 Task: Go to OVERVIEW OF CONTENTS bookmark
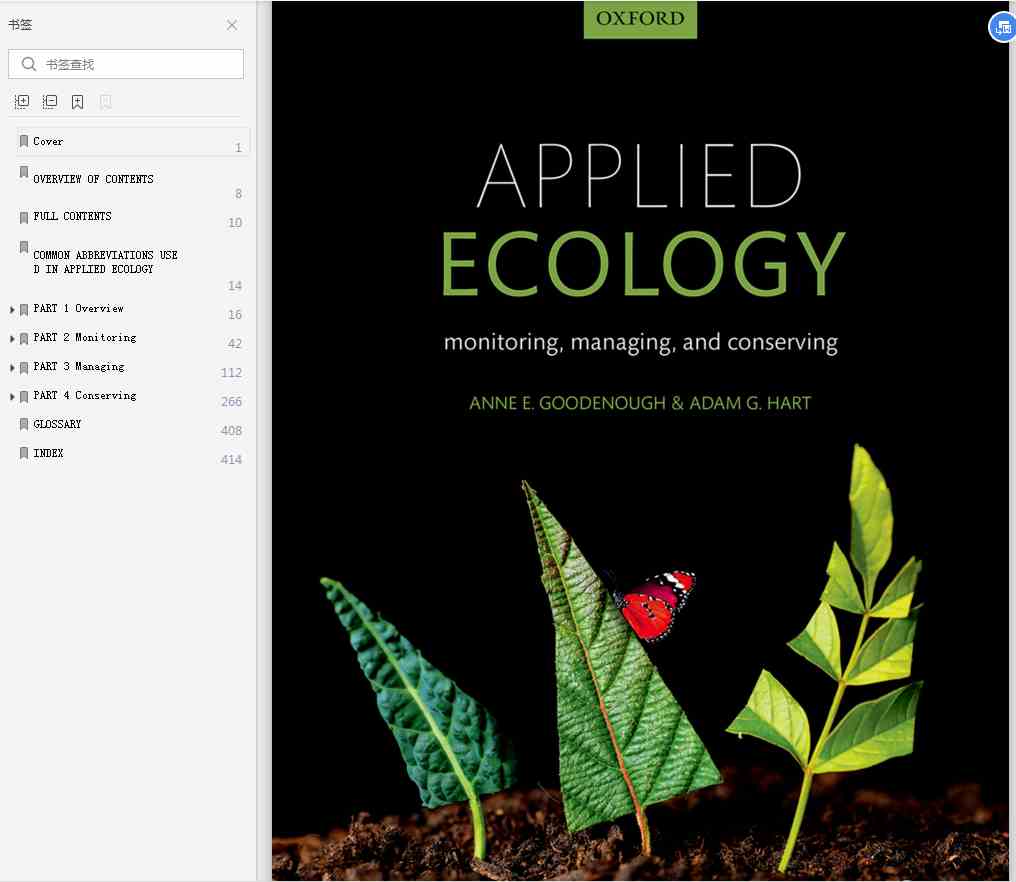tap(93, 179)
